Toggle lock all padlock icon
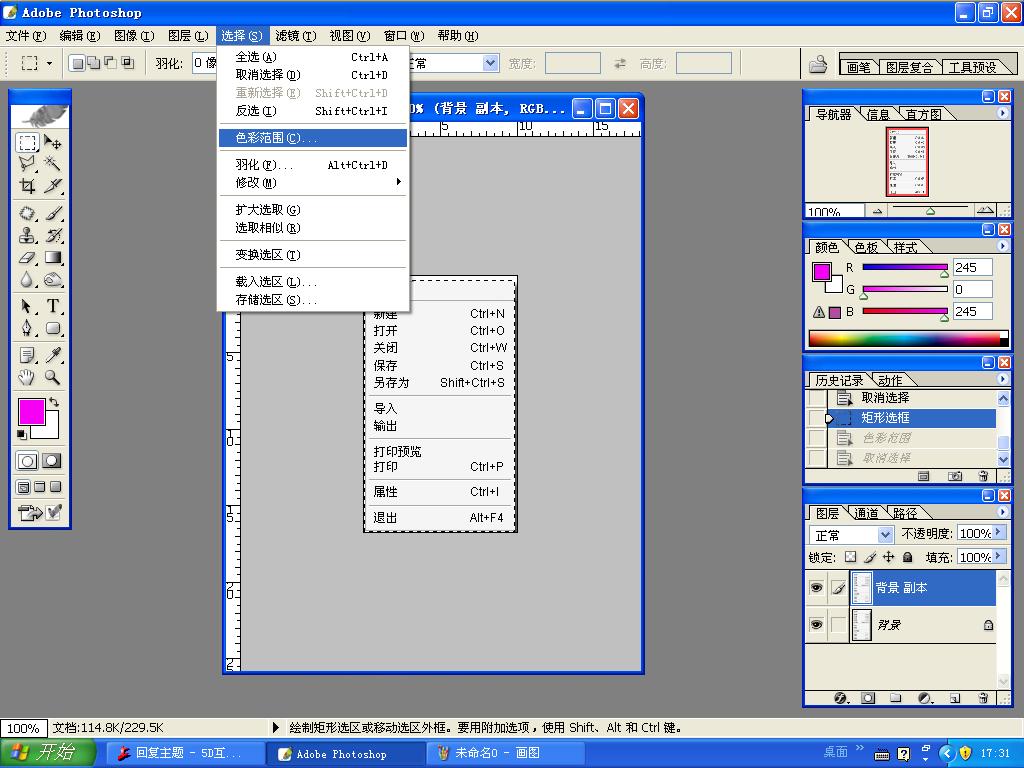The width and height of the screenshot is (1024, 768). click(x=907, y=557)
